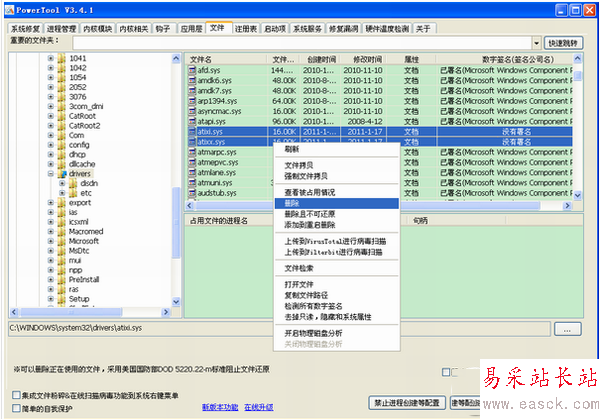Click the 2052 folder icon
Viewport: 600px width, 419px height.
pyautogui.click(x=62, y=87)
